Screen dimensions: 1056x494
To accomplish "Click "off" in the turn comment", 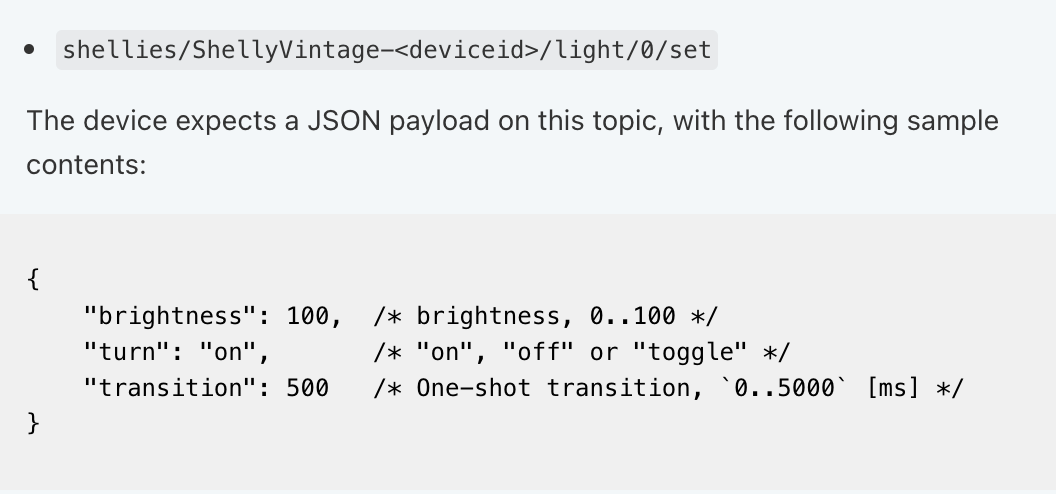I will (x=538, y=352).
